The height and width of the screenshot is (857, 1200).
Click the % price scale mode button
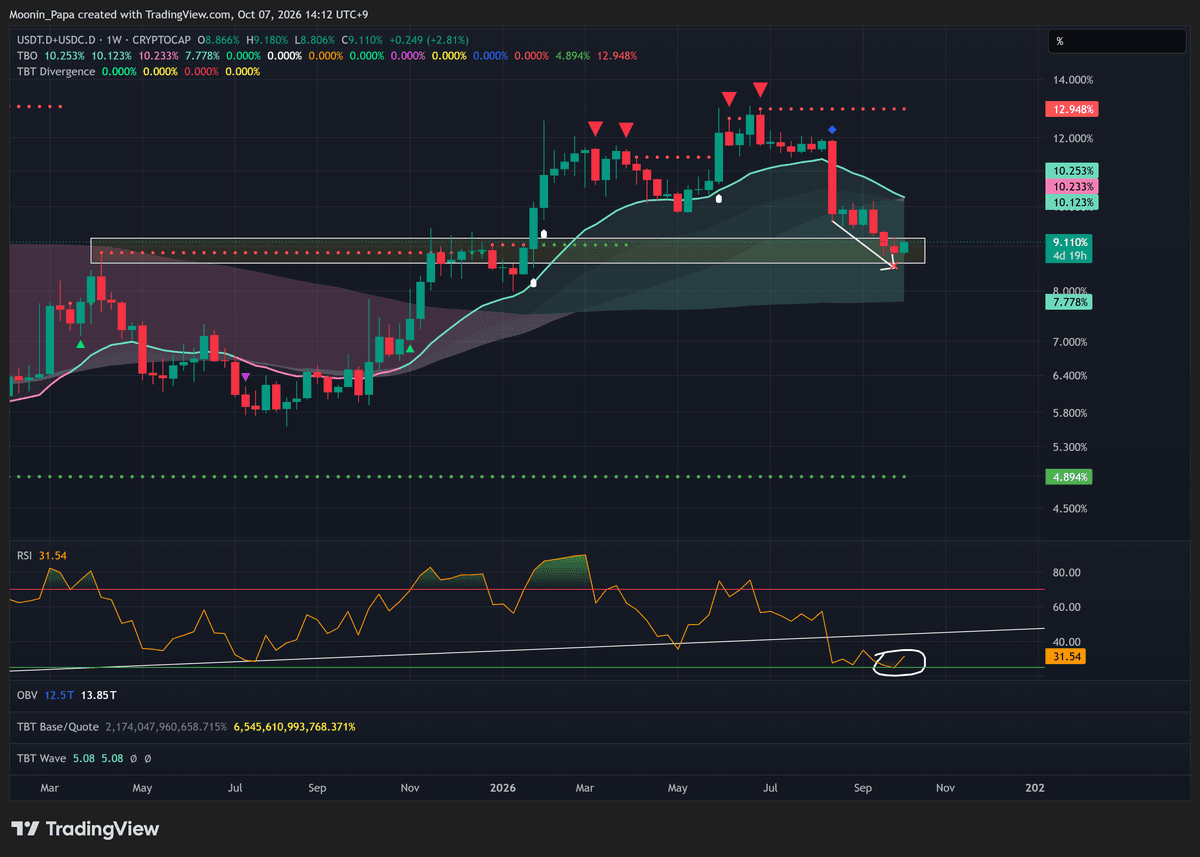pos(1115,41)
